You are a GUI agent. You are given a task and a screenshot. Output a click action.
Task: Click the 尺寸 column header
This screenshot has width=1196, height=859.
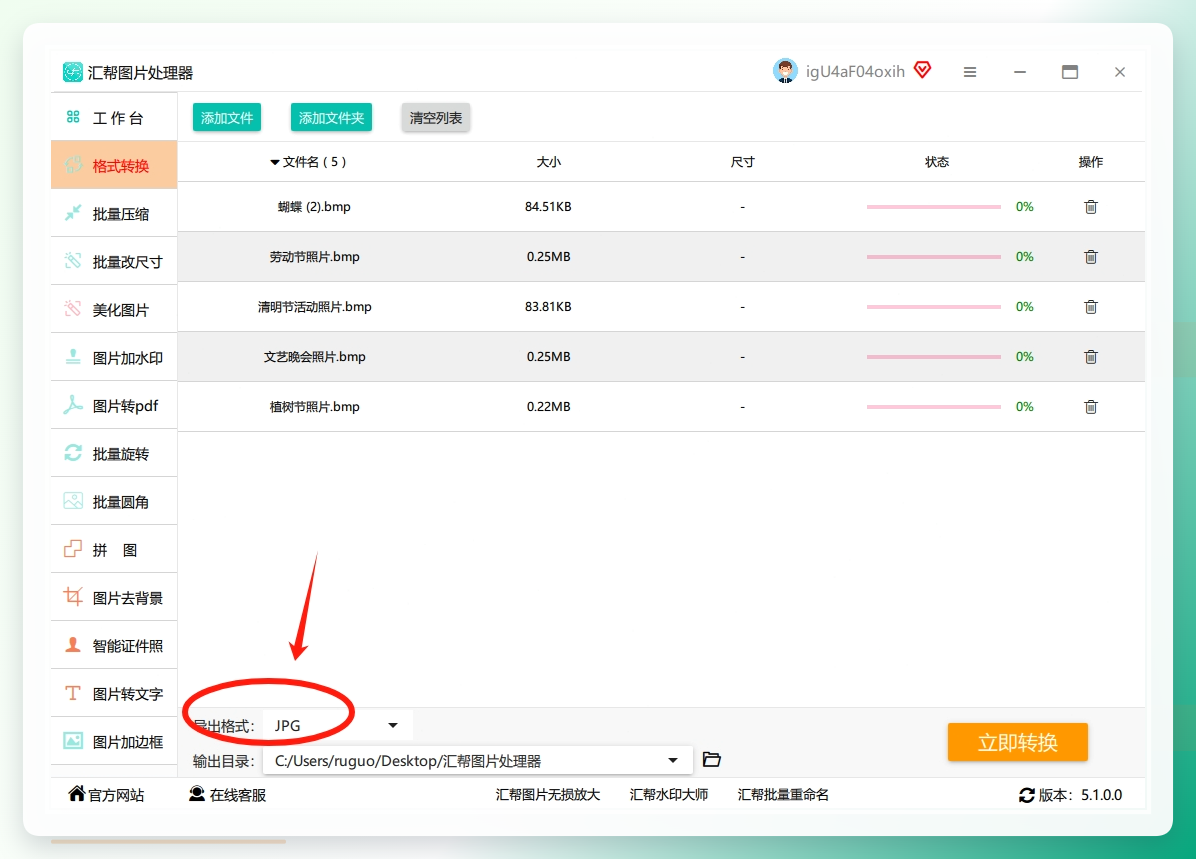[742, 162]
